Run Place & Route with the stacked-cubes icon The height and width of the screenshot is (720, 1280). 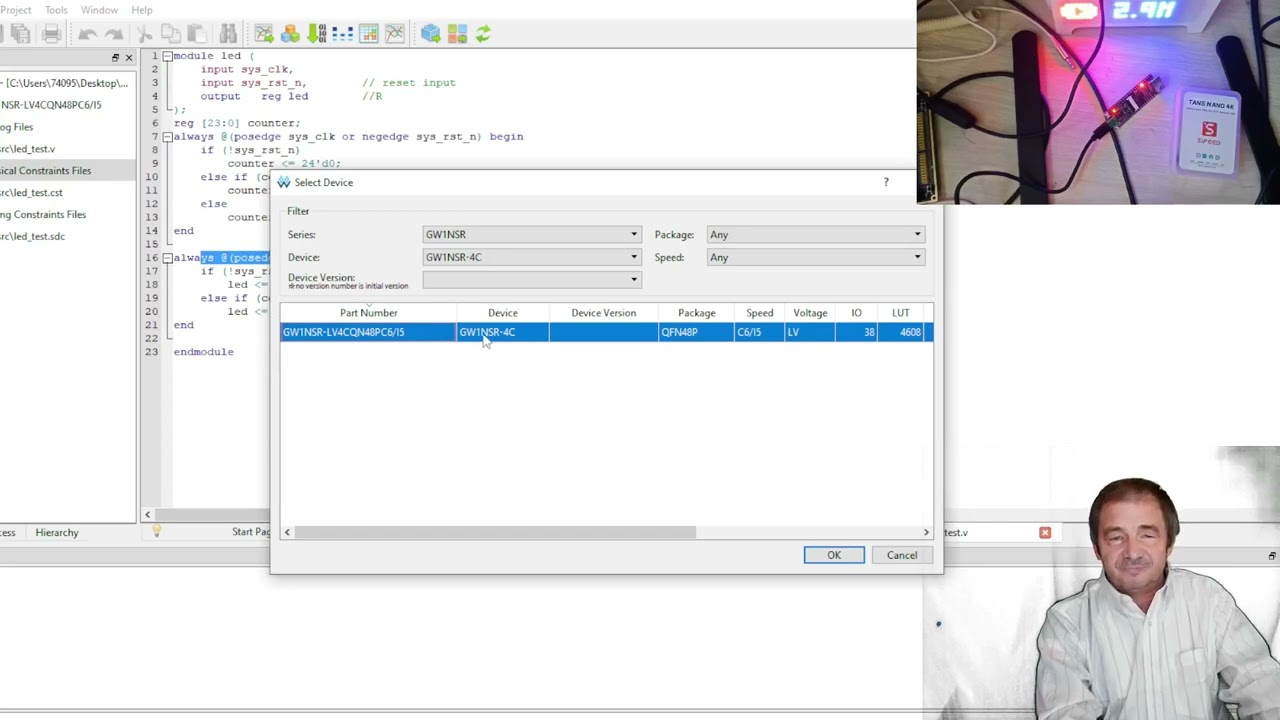(x=290, y=34)
